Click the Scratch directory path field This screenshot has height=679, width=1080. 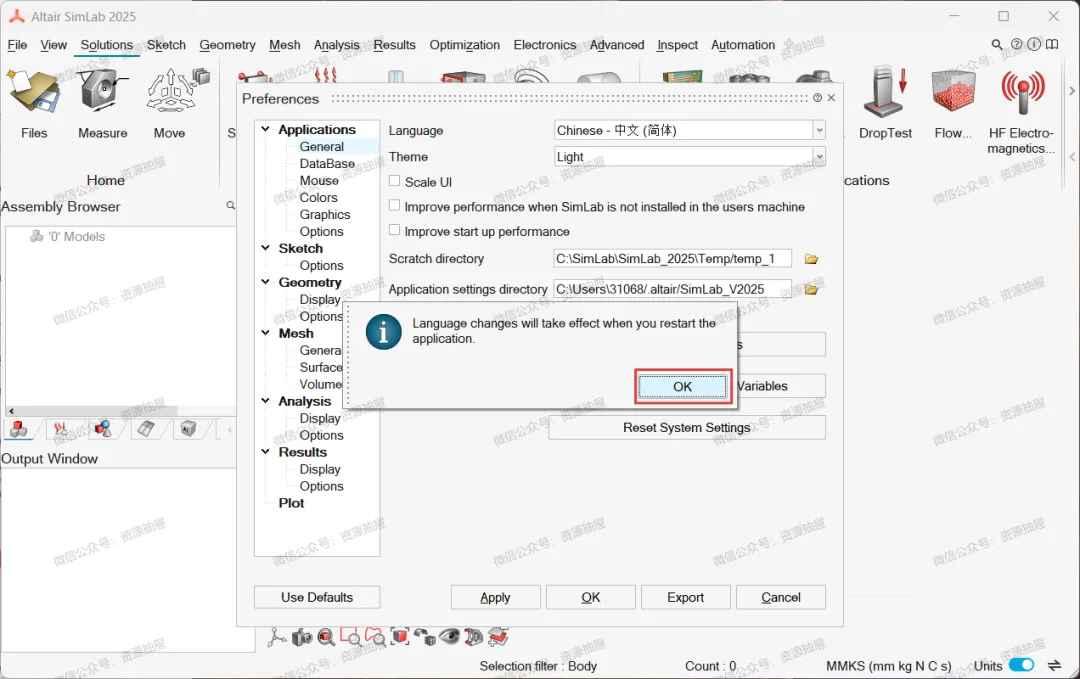[x=673, y=259]
